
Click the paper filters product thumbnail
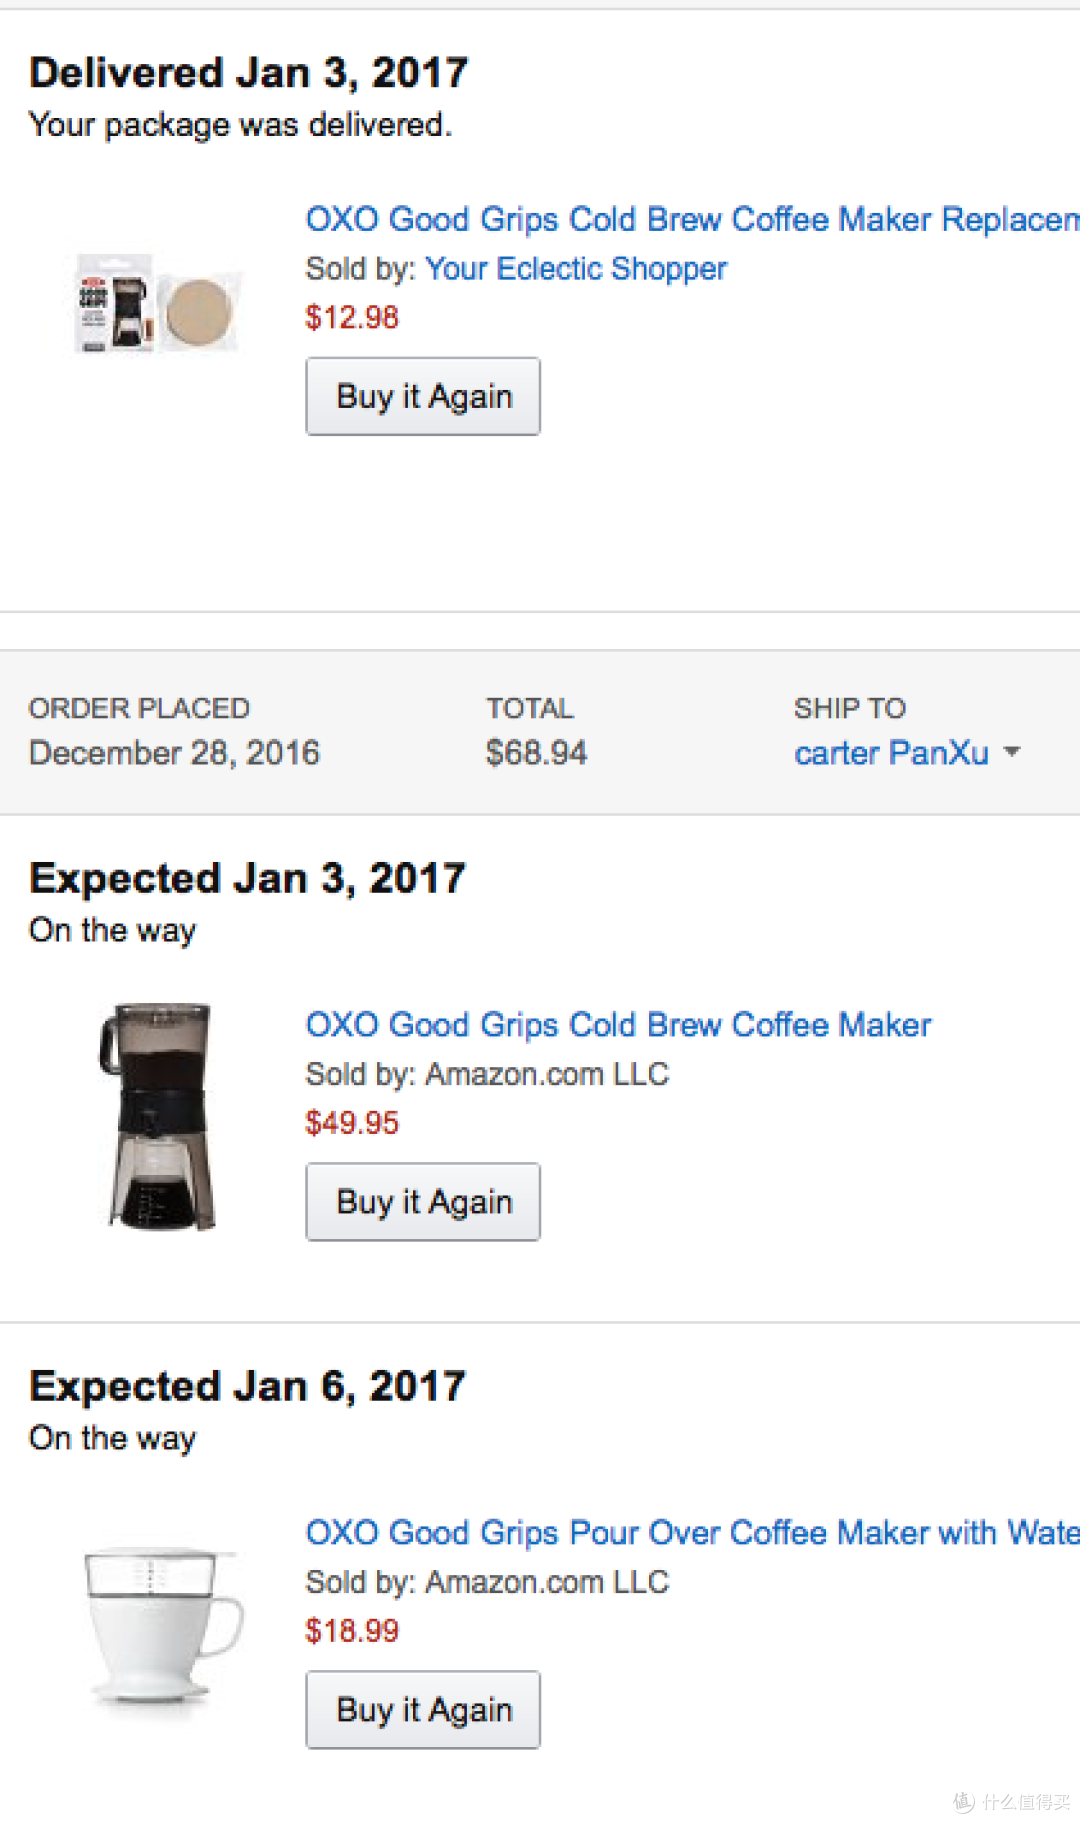(158, 303)
